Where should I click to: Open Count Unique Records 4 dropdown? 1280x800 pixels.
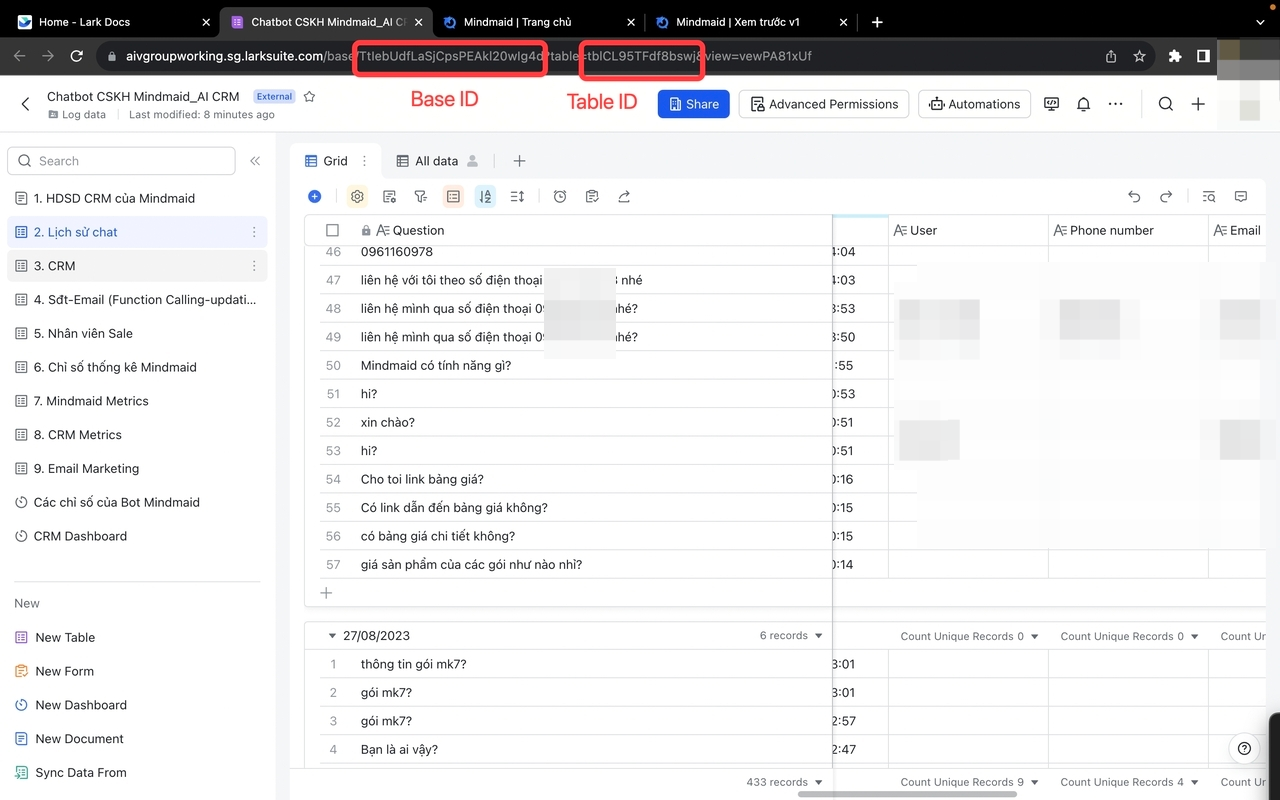coord(1129,782)
